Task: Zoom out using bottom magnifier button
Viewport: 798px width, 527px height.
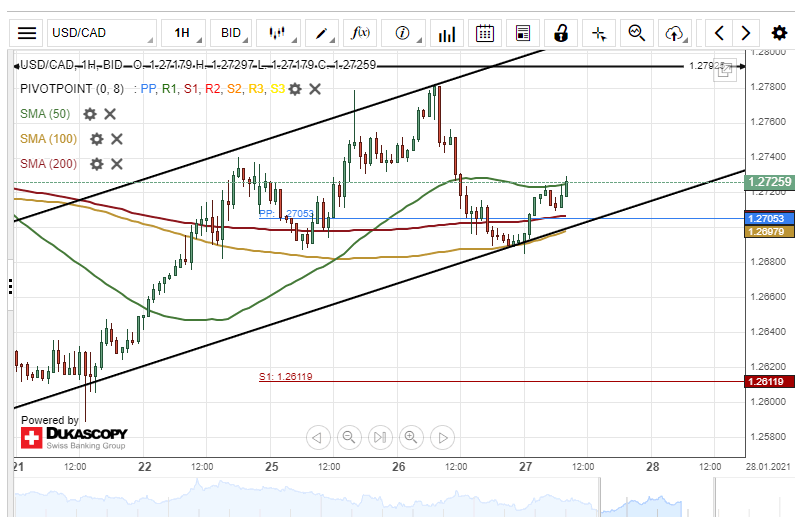Action: click(x=349, y=437)
